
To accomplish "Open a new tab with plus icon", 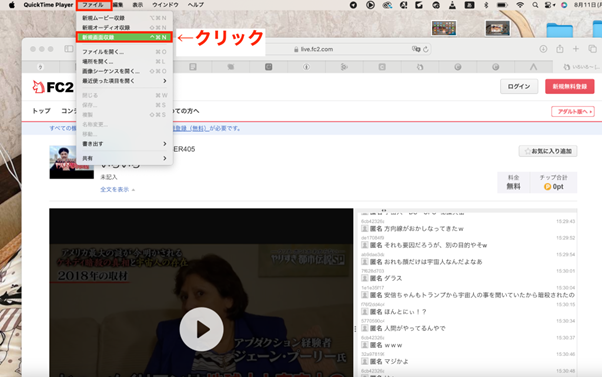I will tap(576, 49).
